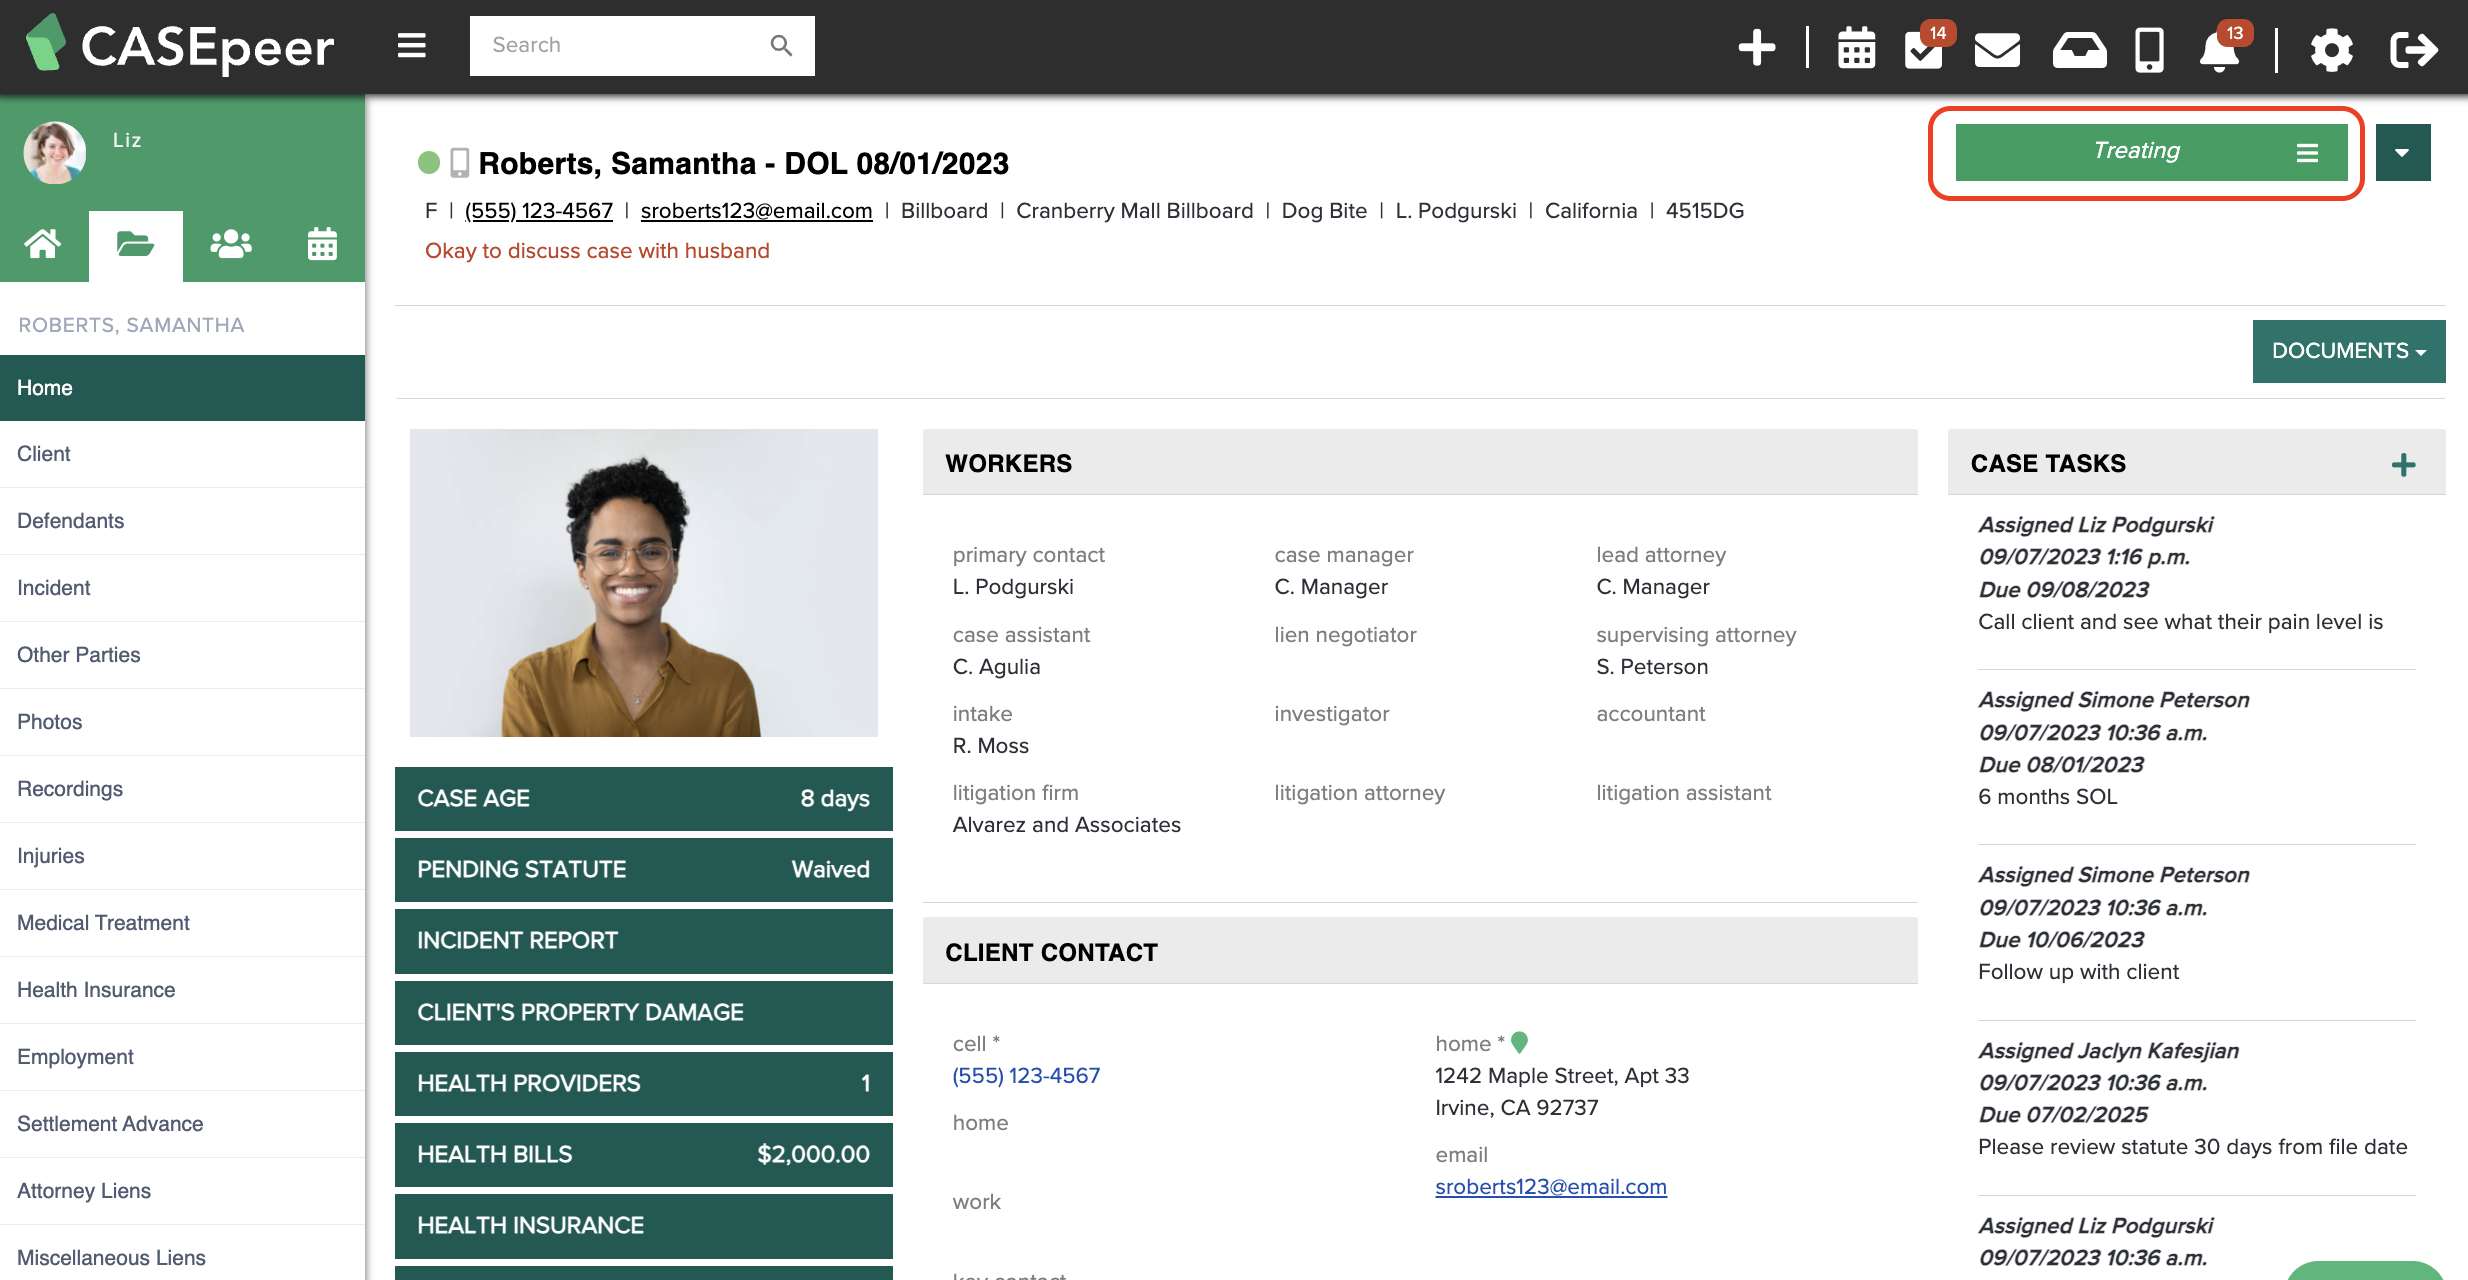
Task: Click the CASEpeer logo
Action: (181, 45)
